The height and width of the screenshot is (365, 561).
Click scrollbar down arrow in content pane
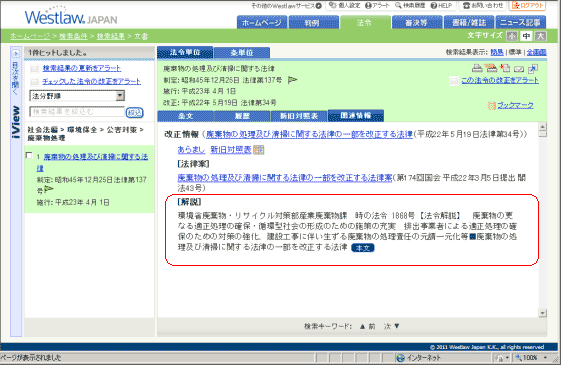[x=543, y=313]
